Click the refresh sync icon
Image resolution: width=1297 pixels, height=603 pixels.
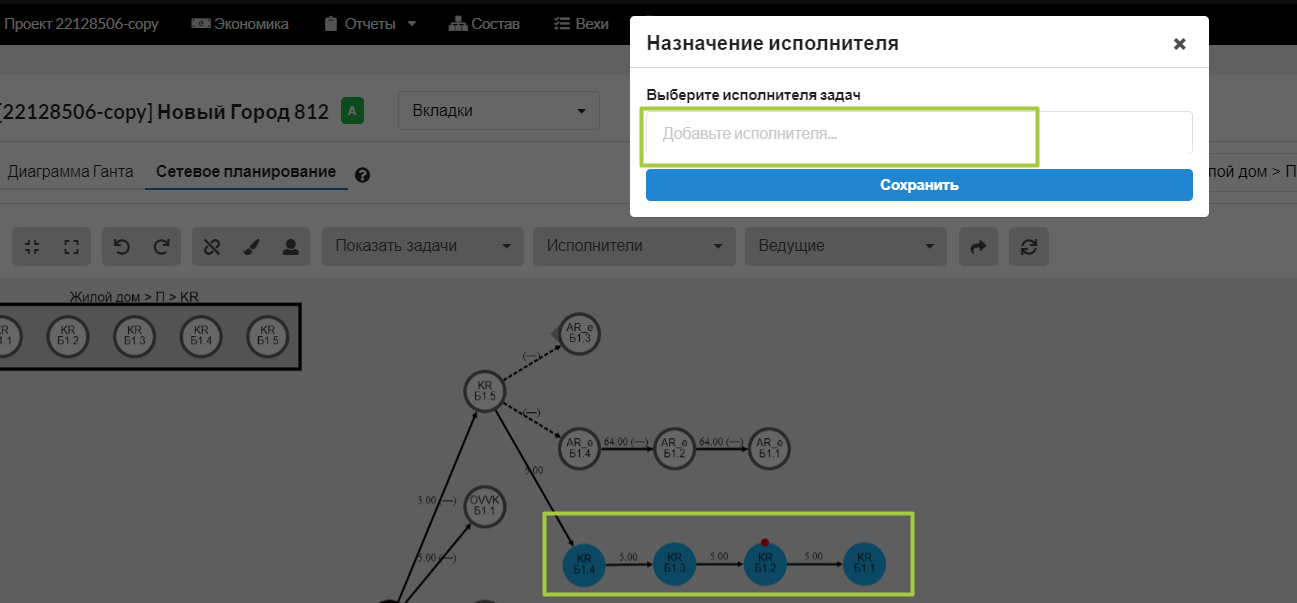pos(1029,246)
